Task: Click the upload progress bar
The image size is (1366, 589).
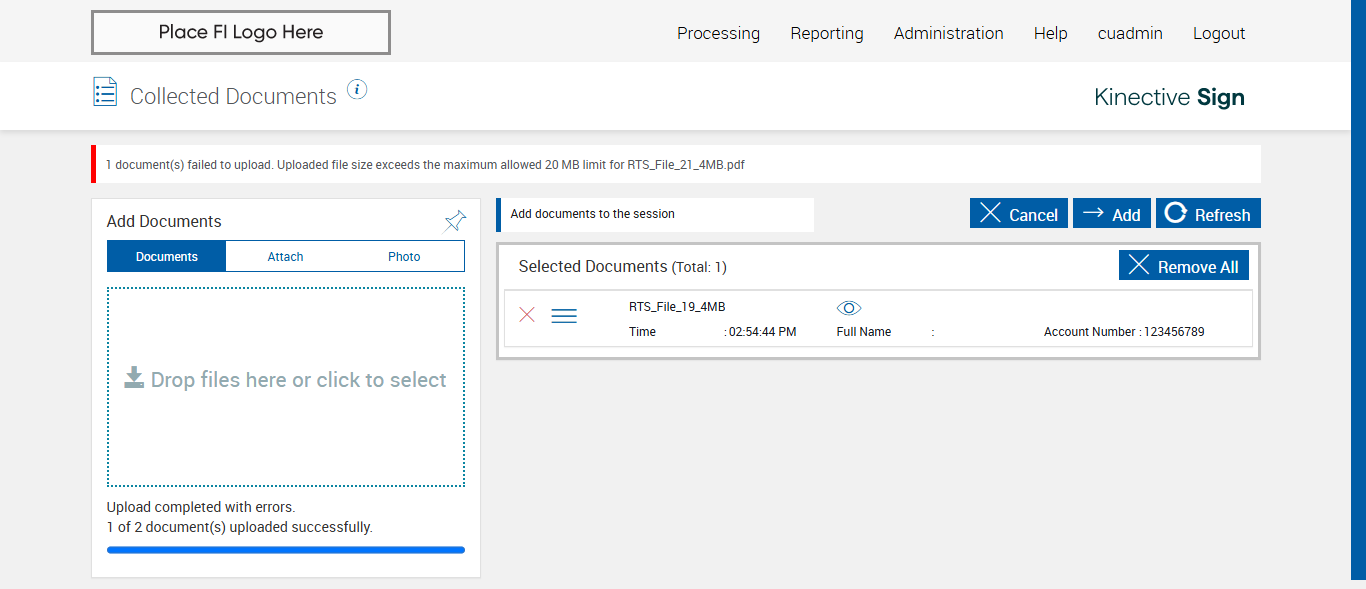Action: click(x=286, y=550)
